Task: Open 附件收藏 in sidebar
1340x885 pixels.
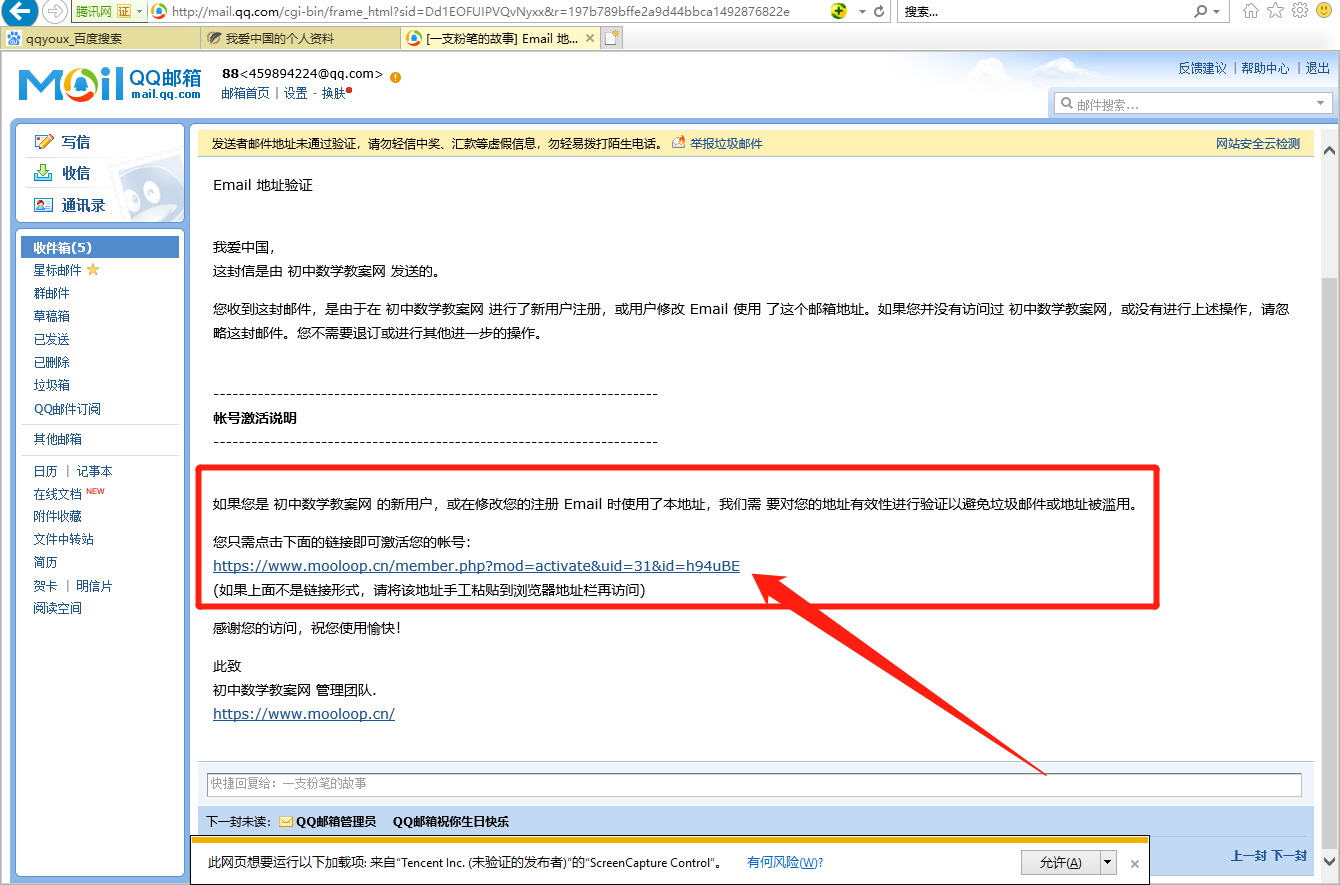Action: (58, 516)
